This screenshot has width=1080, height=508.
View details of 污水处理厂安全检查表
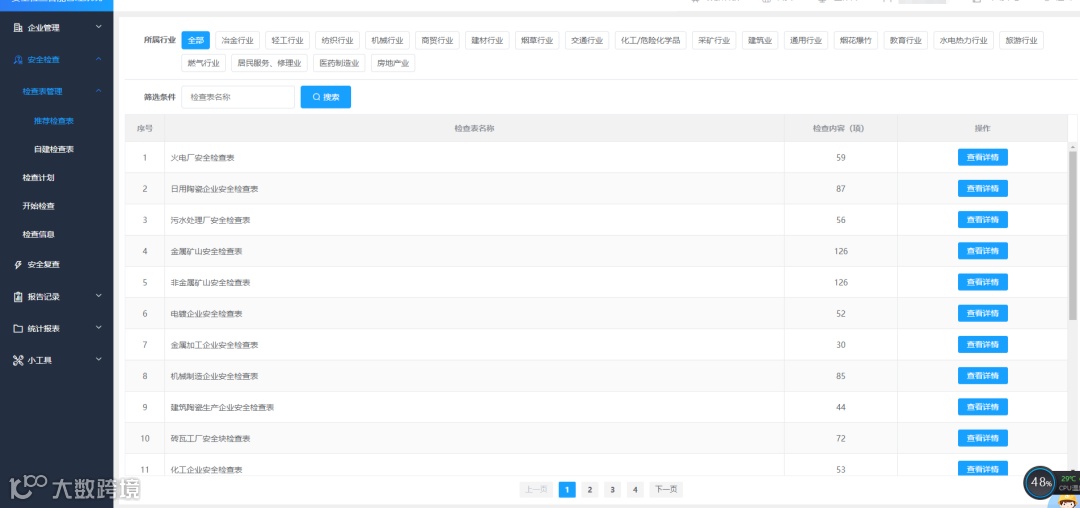point(982,220)
